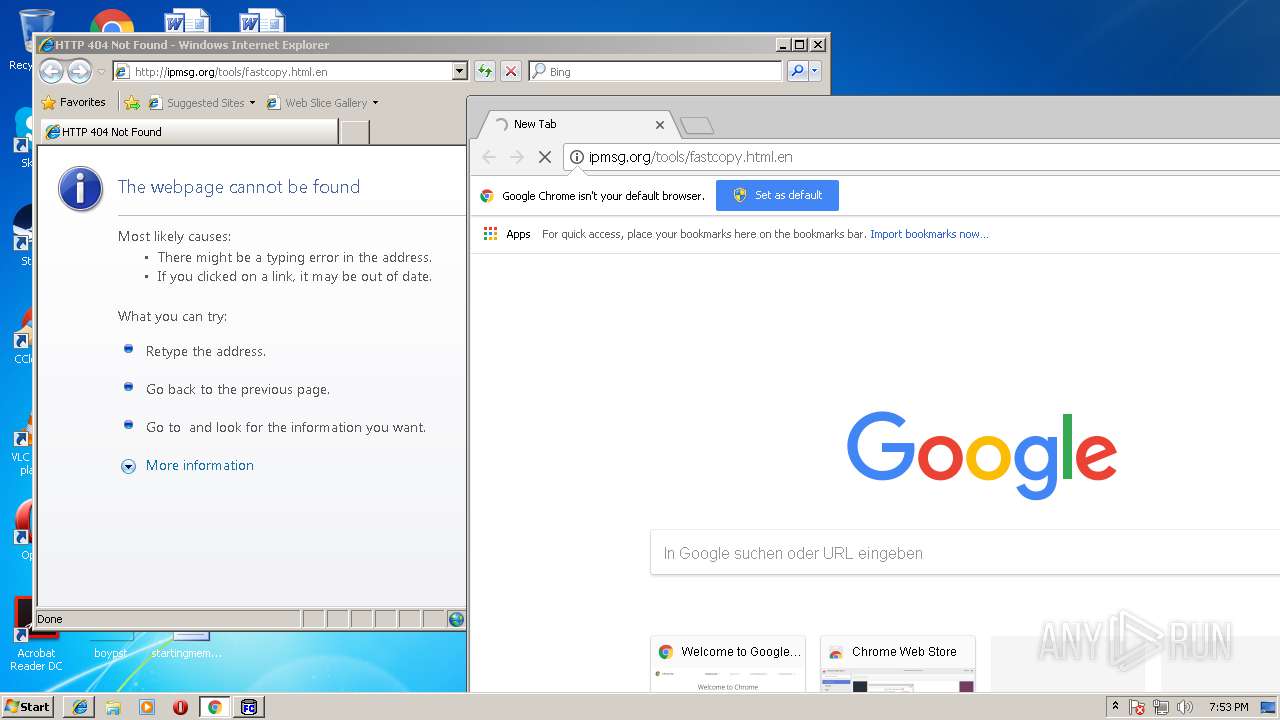Viewport: 1280px width, 720px height.
Task: Expand the More information section
Action: coord(128,466)
